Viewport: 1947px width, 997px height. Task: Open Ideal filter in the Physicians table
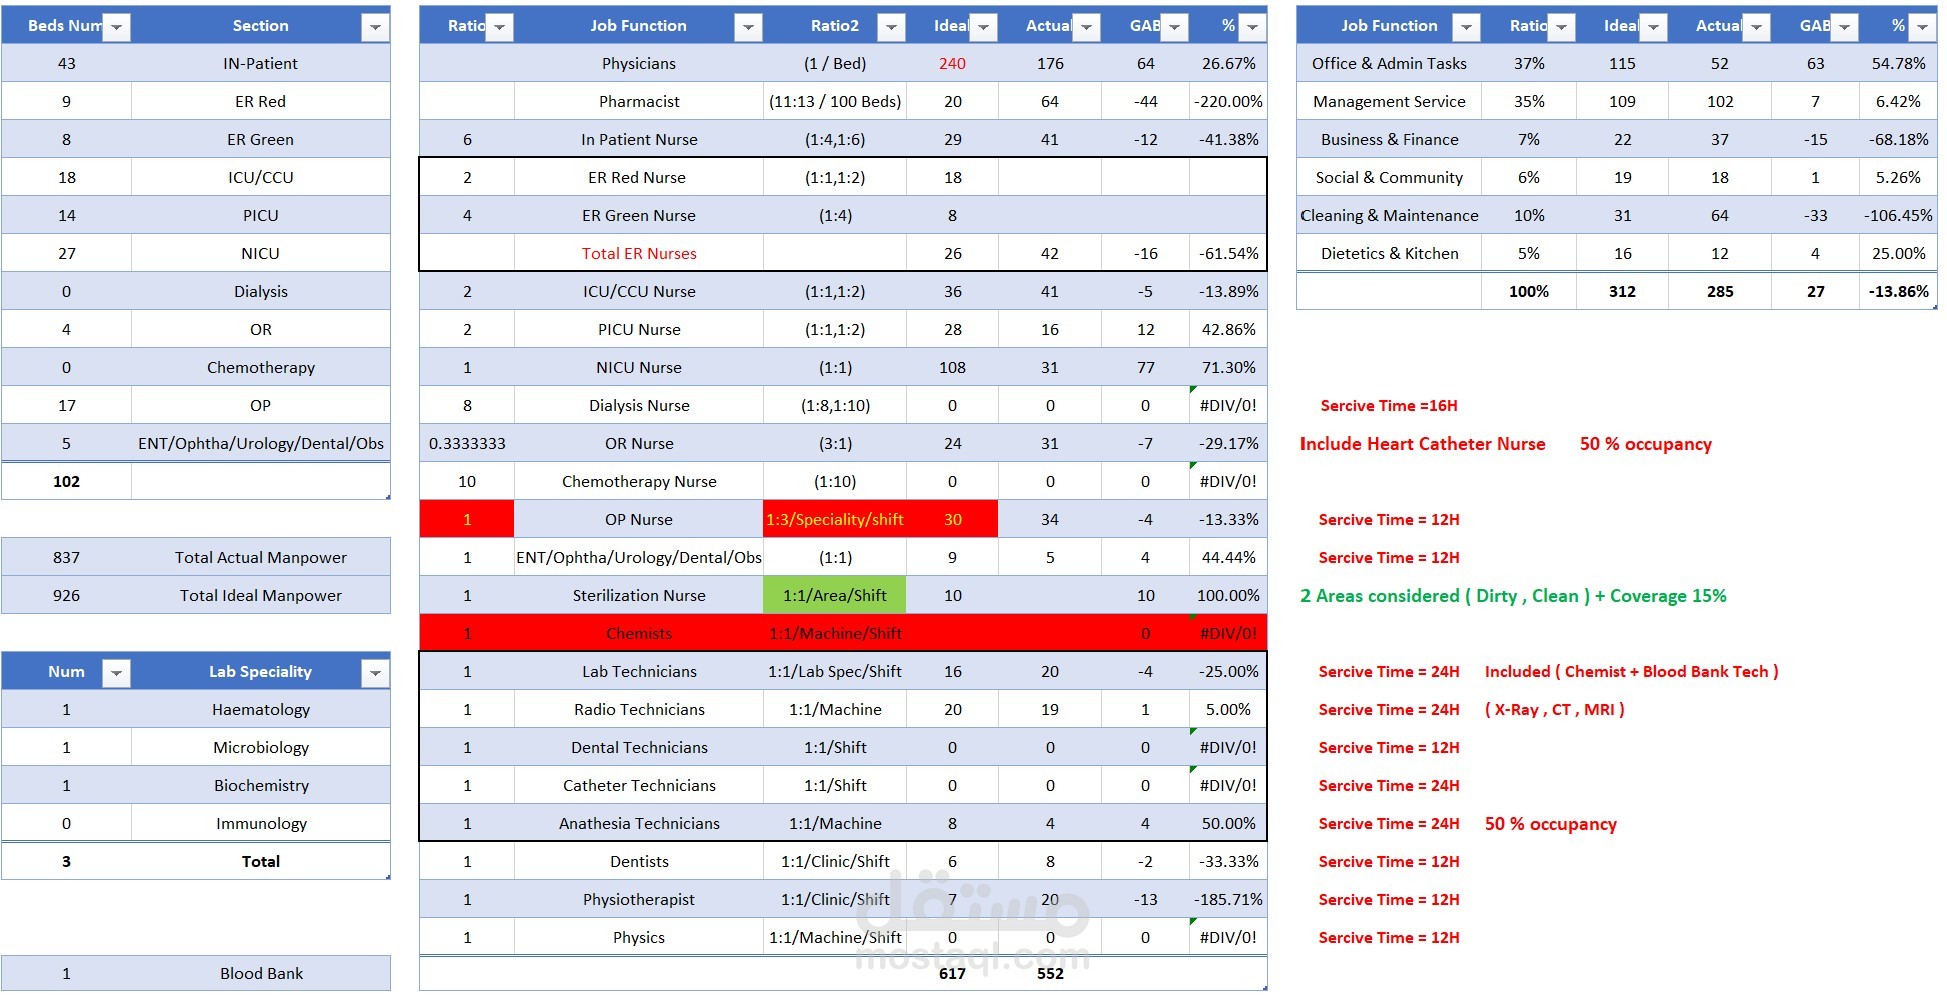click(983, 27)
